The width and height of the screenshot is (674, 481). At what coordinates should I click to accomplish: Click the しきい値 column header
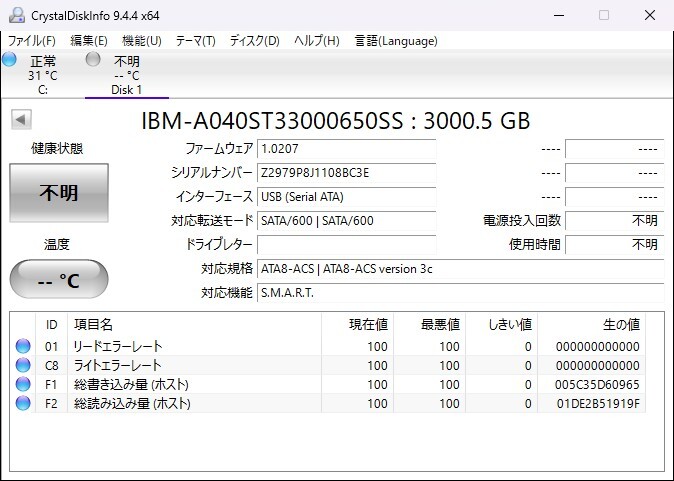[501, 324]
